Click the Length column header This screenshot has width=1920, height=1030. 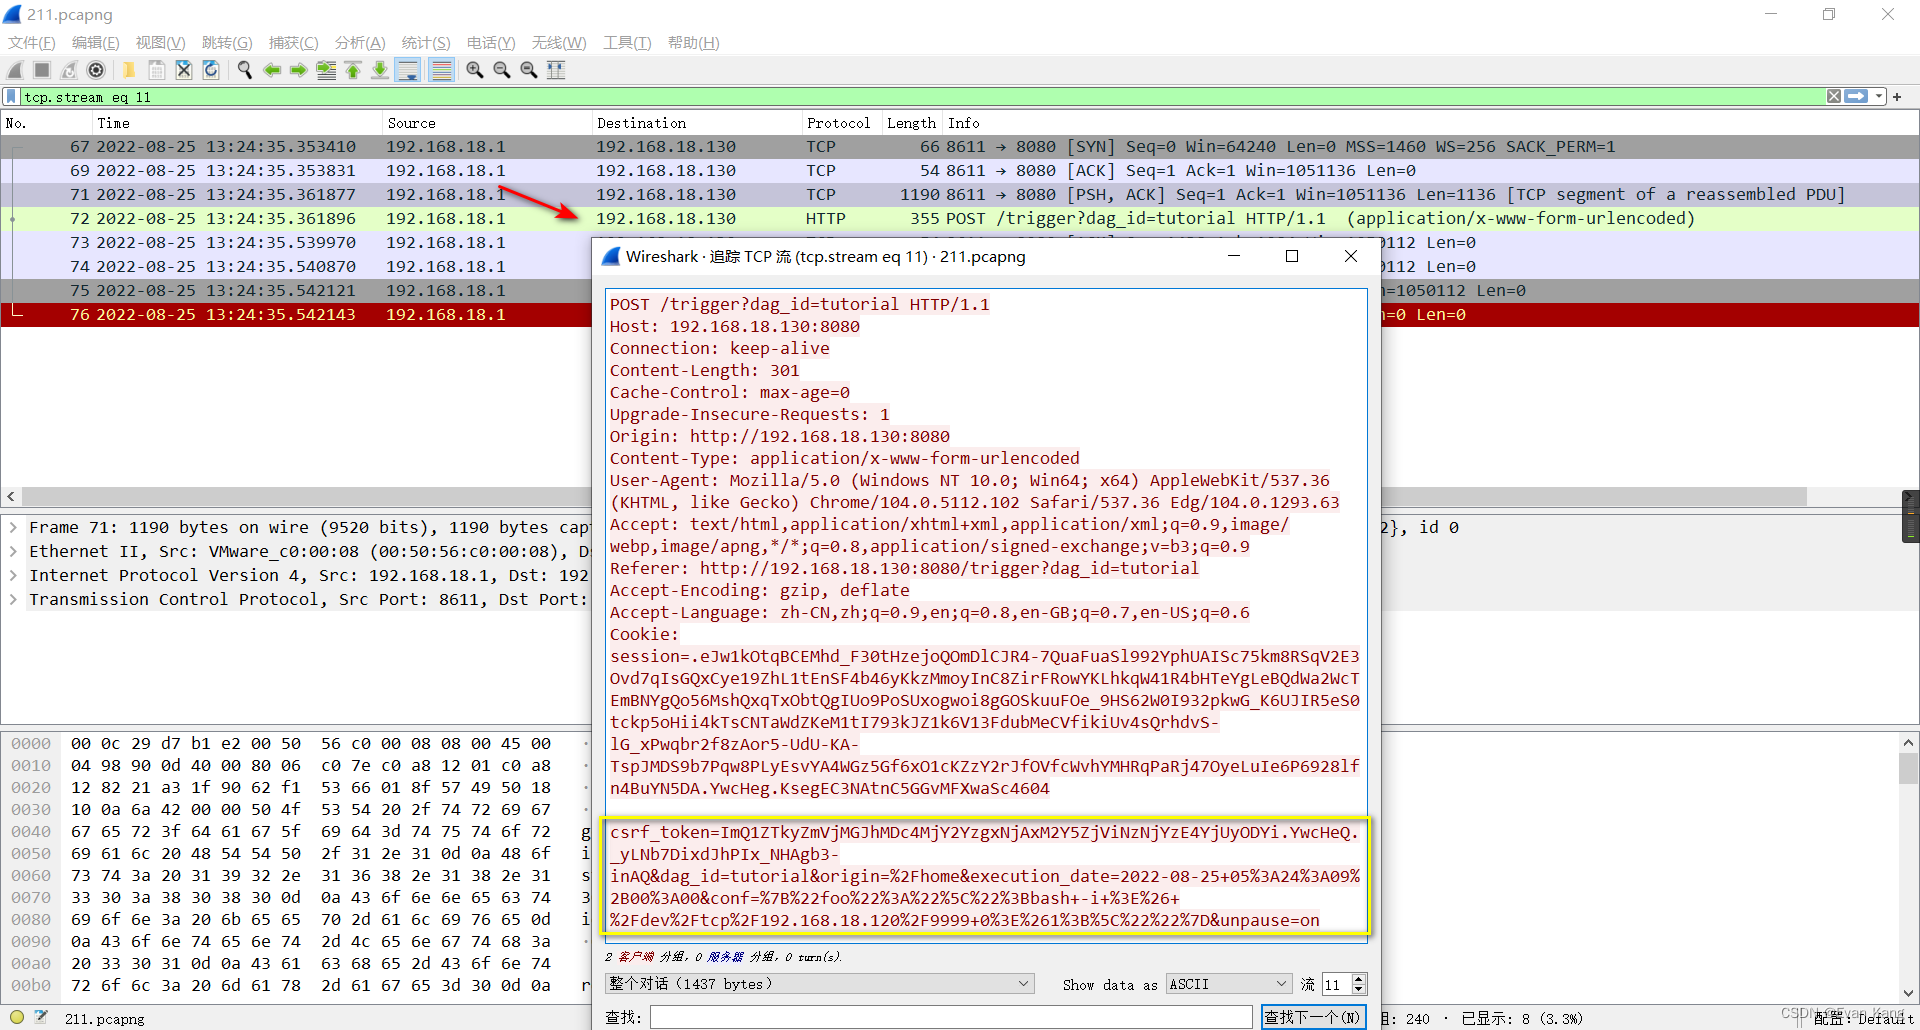pos(912,123)
